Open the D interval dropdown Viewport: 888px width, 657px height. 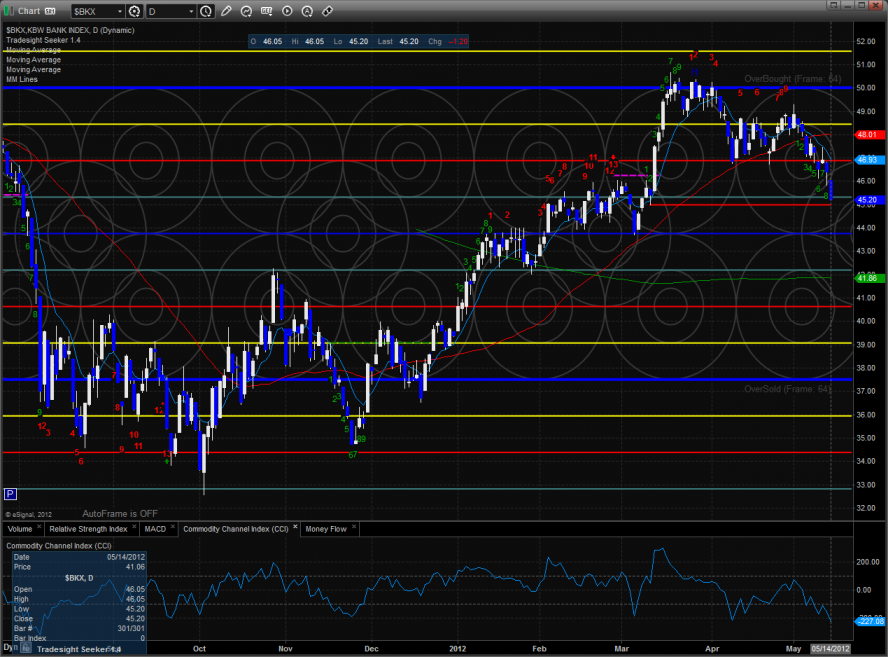click(x=190, y=11)
